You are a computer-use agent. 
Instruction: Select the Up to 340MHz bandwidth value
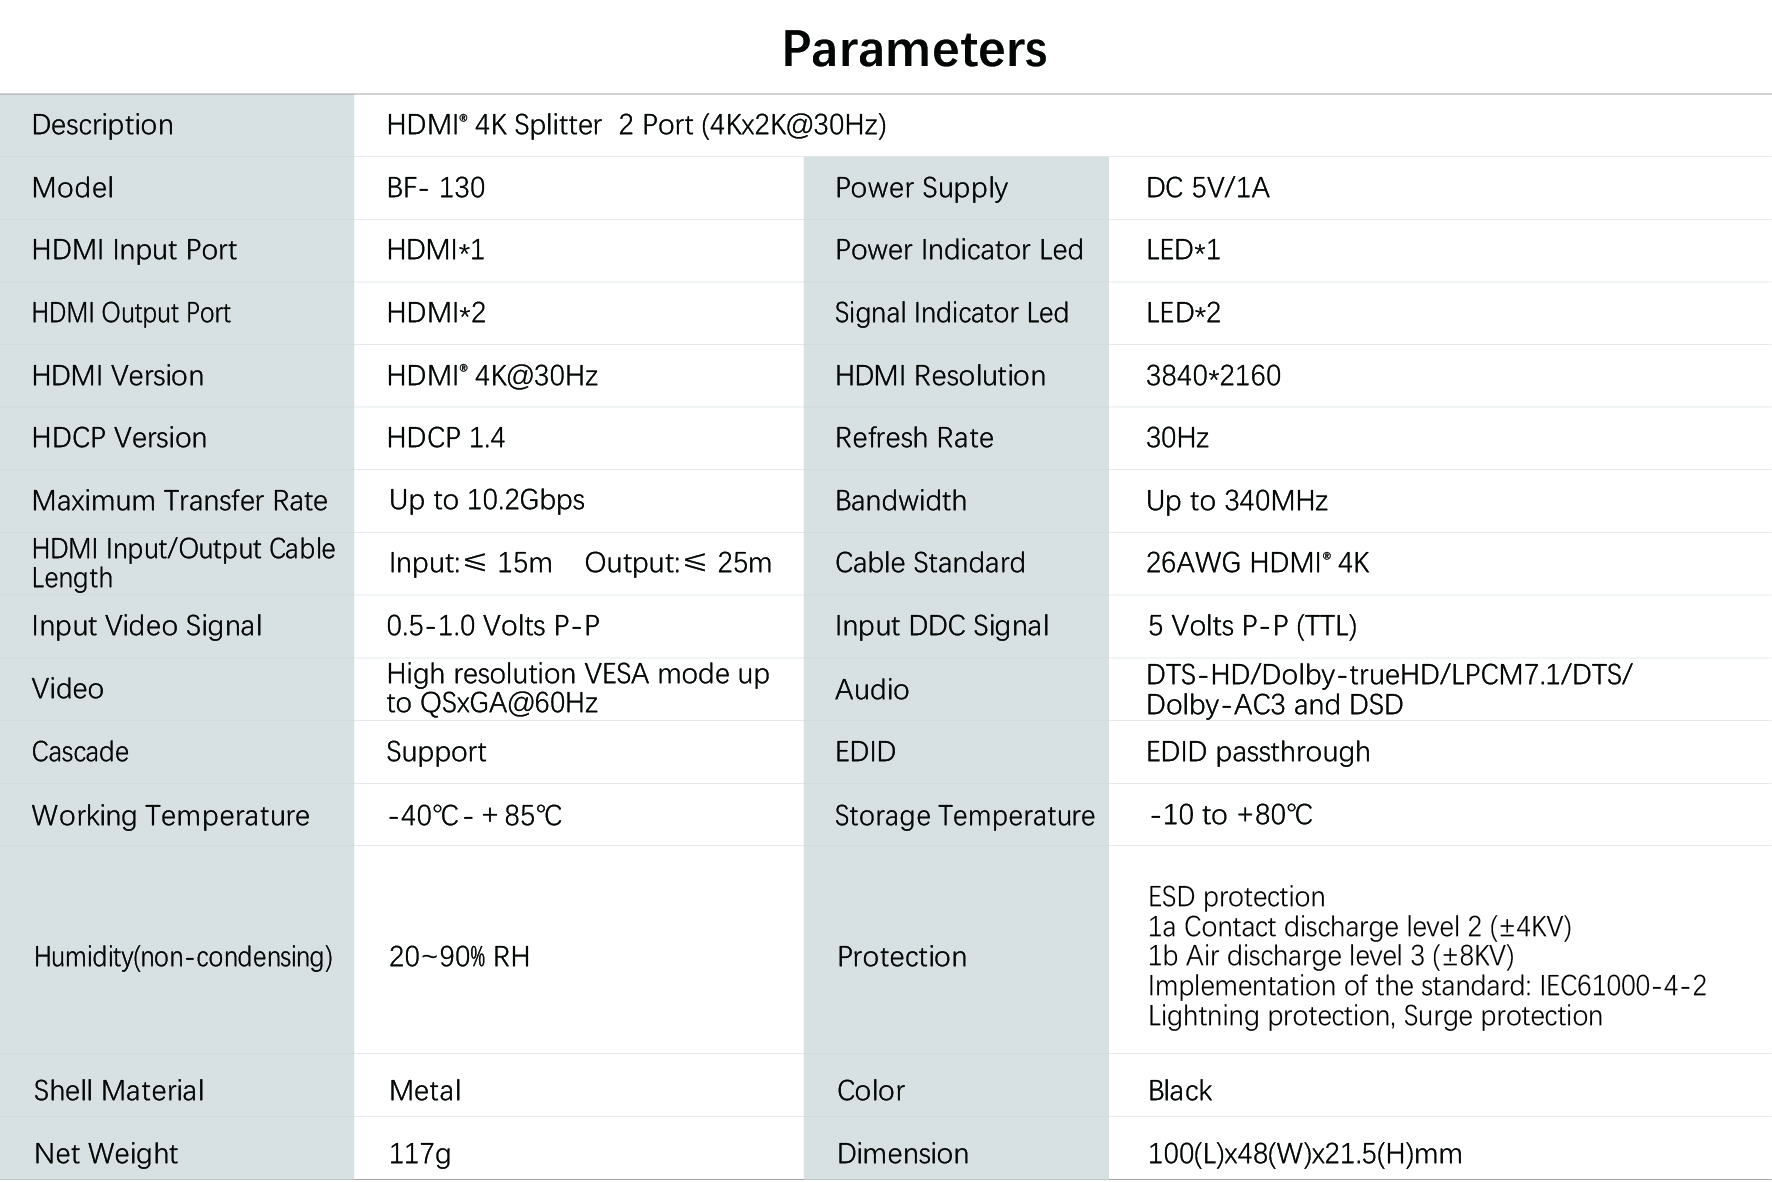coord(1236,501)
